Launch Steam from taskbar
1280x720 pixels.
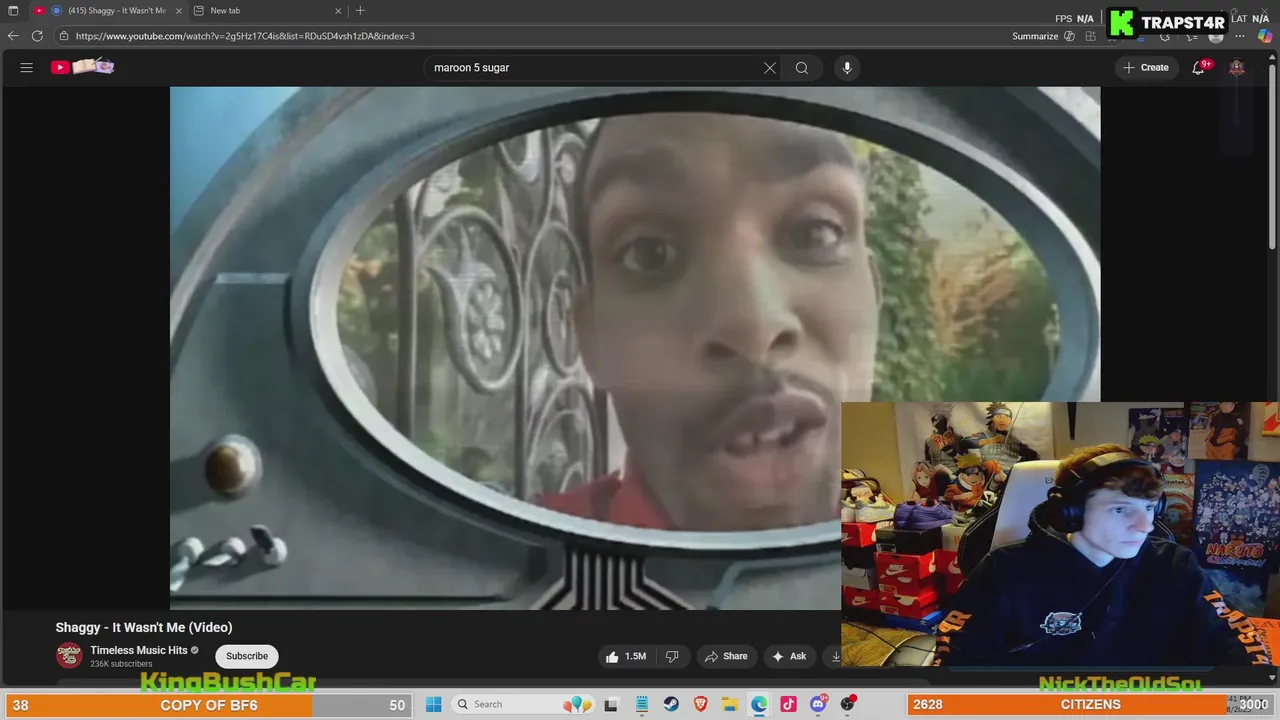(x=671, y=704)
